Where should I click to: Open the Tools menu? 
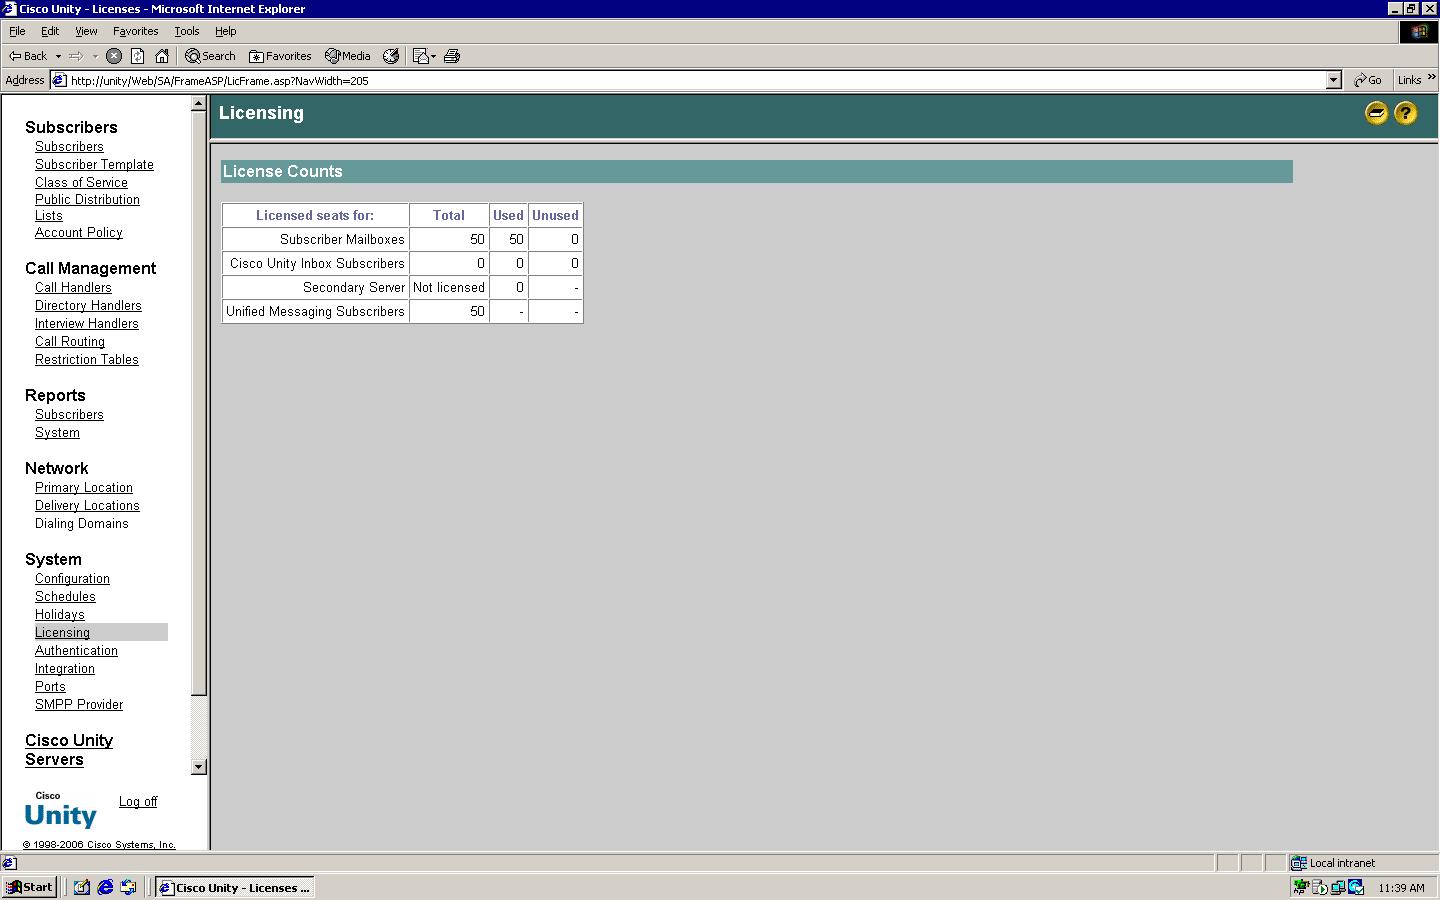[187, 31]
